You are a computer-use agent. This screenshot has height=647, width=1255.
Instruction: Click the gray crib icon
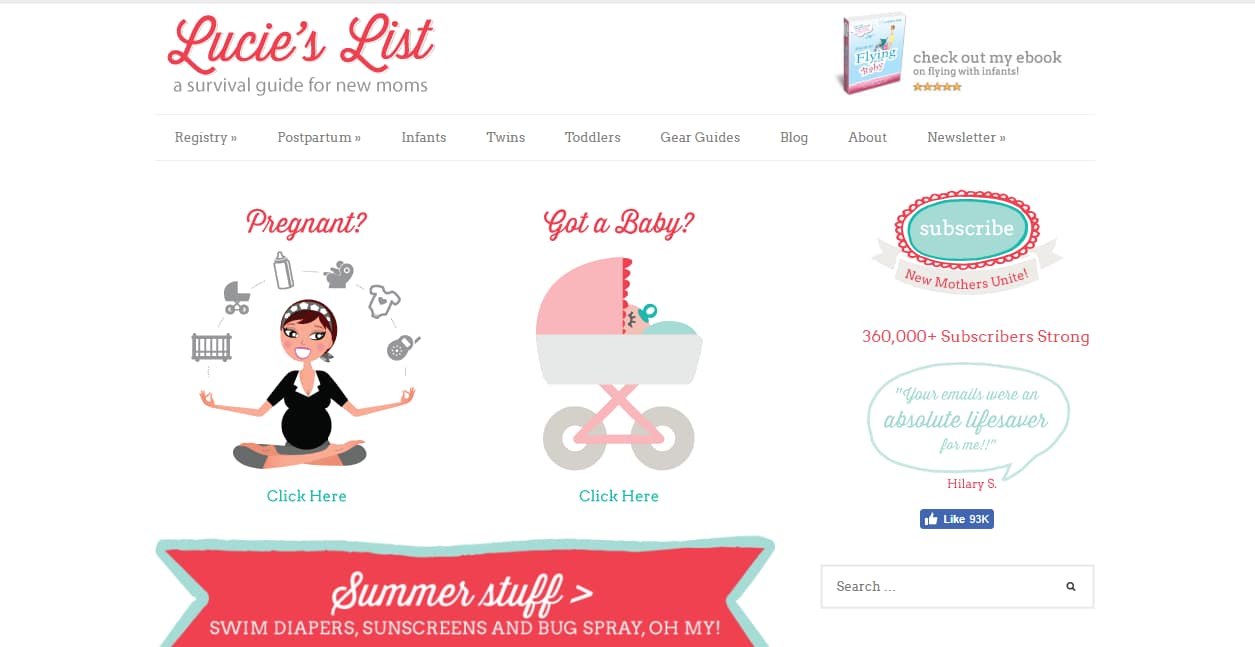point(211,347)
